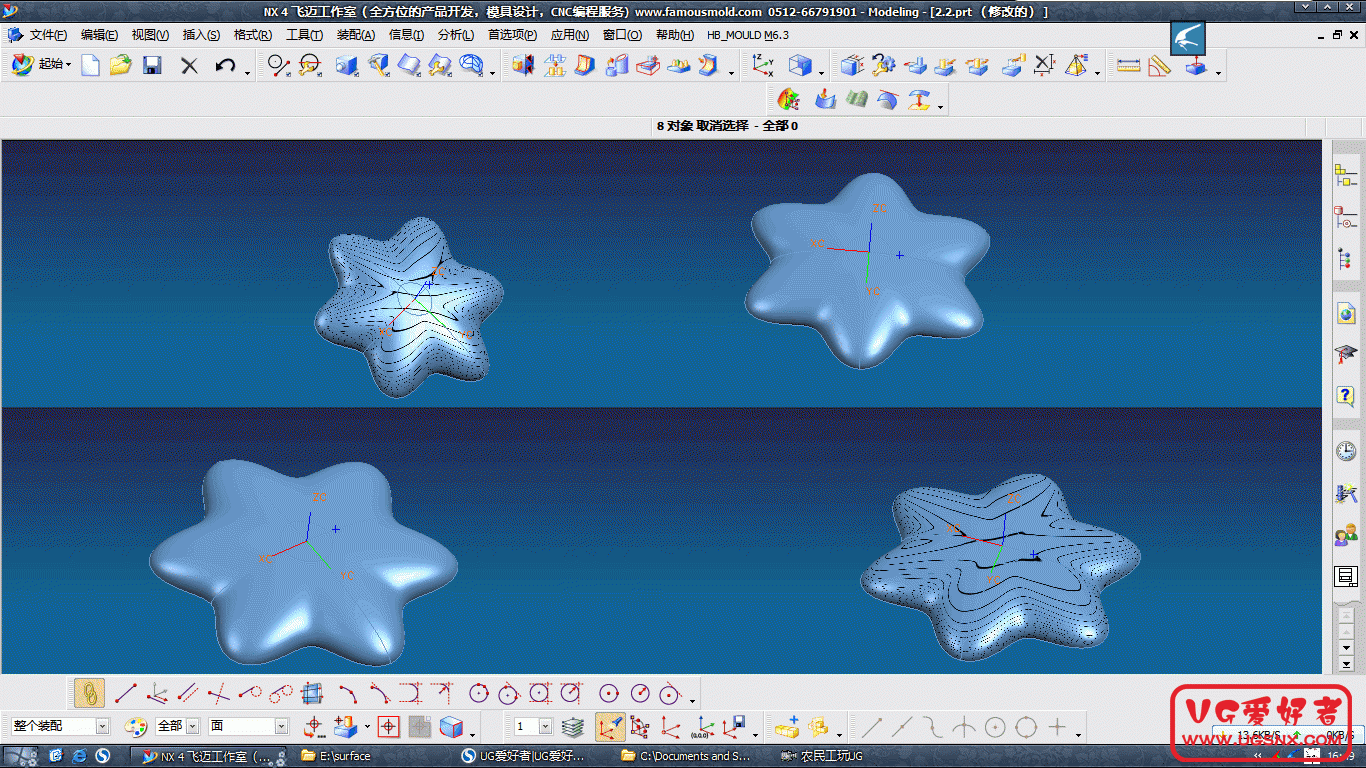Click the E:\surface taskbar button
This screenshot has height=768, width=1366.
tap(336, 756)
